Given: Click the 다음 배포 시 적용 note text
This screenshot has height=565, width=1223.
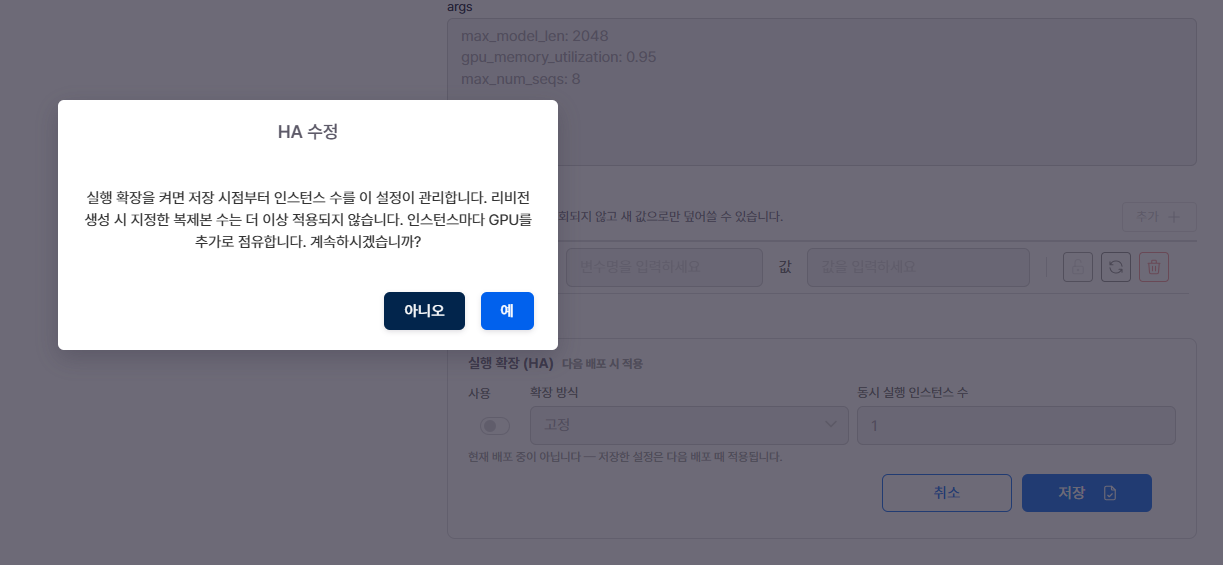Looking at the screenshot, I should [602, 364].
